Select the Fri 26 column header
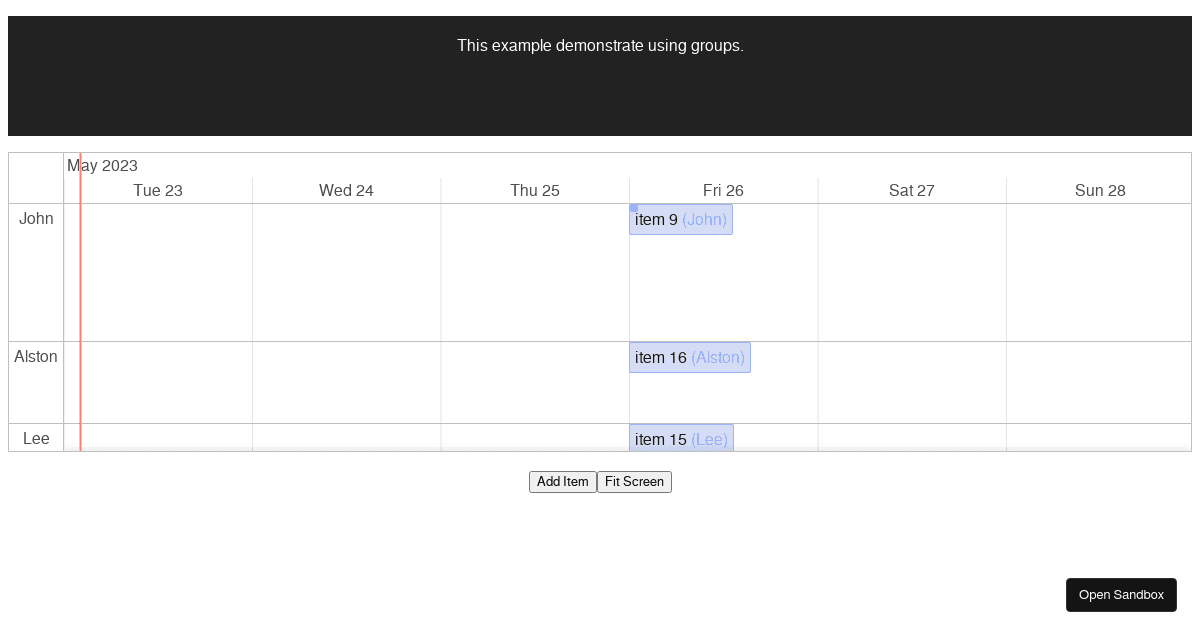The height and width of the screenshot is (630, 1200). (723, 190)
